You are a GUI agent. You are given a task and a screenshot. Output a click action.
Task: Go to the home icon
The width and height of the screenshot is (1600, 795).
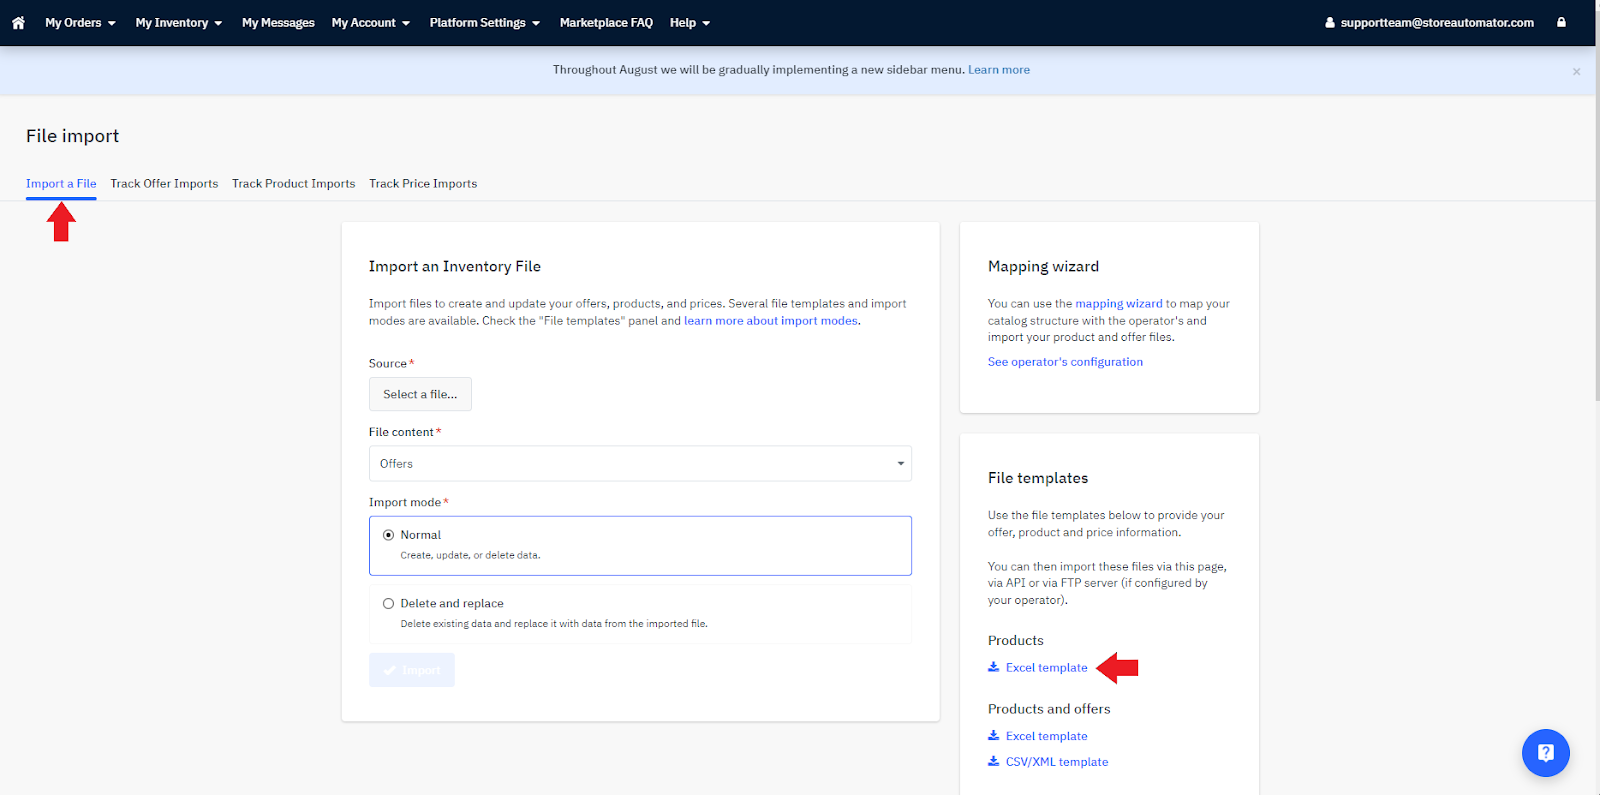click(x=18, y=22)
